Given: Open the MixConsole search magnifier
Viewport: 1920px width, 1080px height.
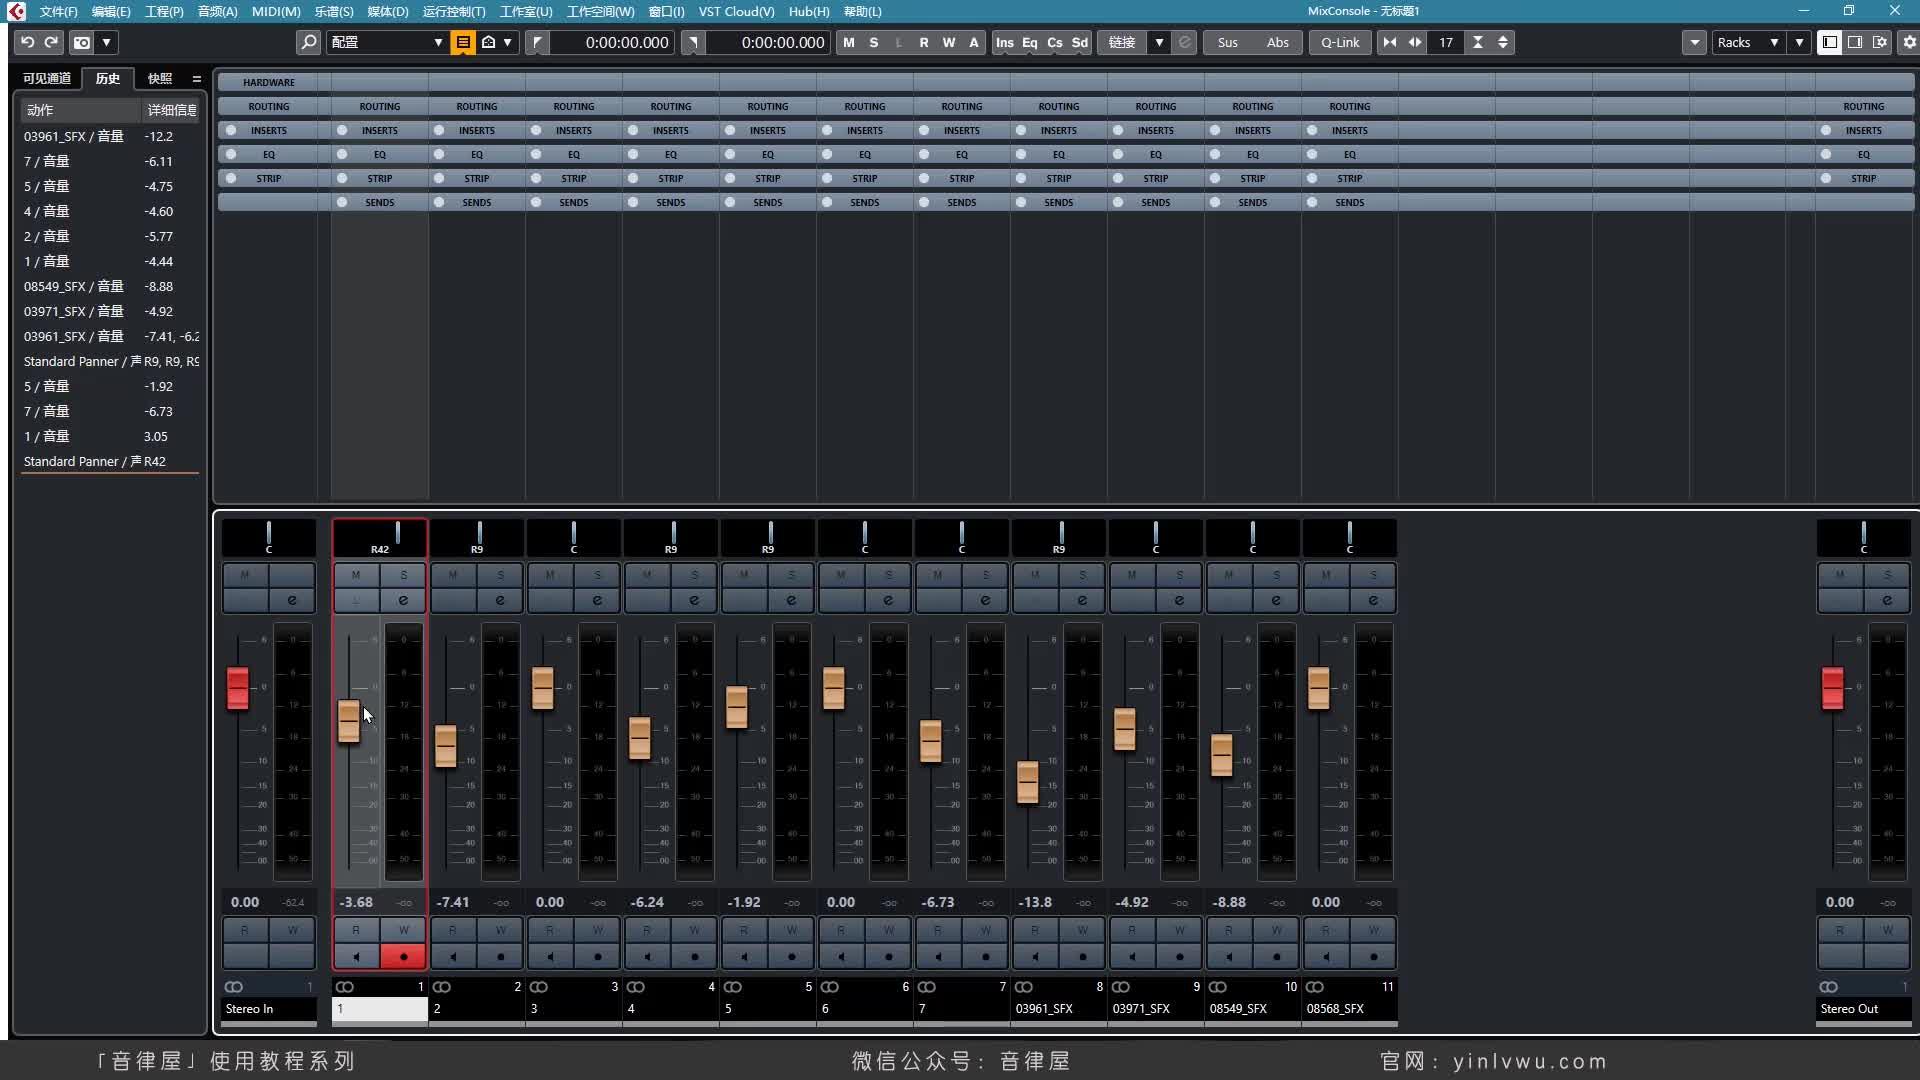Looking at the screenshot, I should pyautogui.click(x=308, y=42).
